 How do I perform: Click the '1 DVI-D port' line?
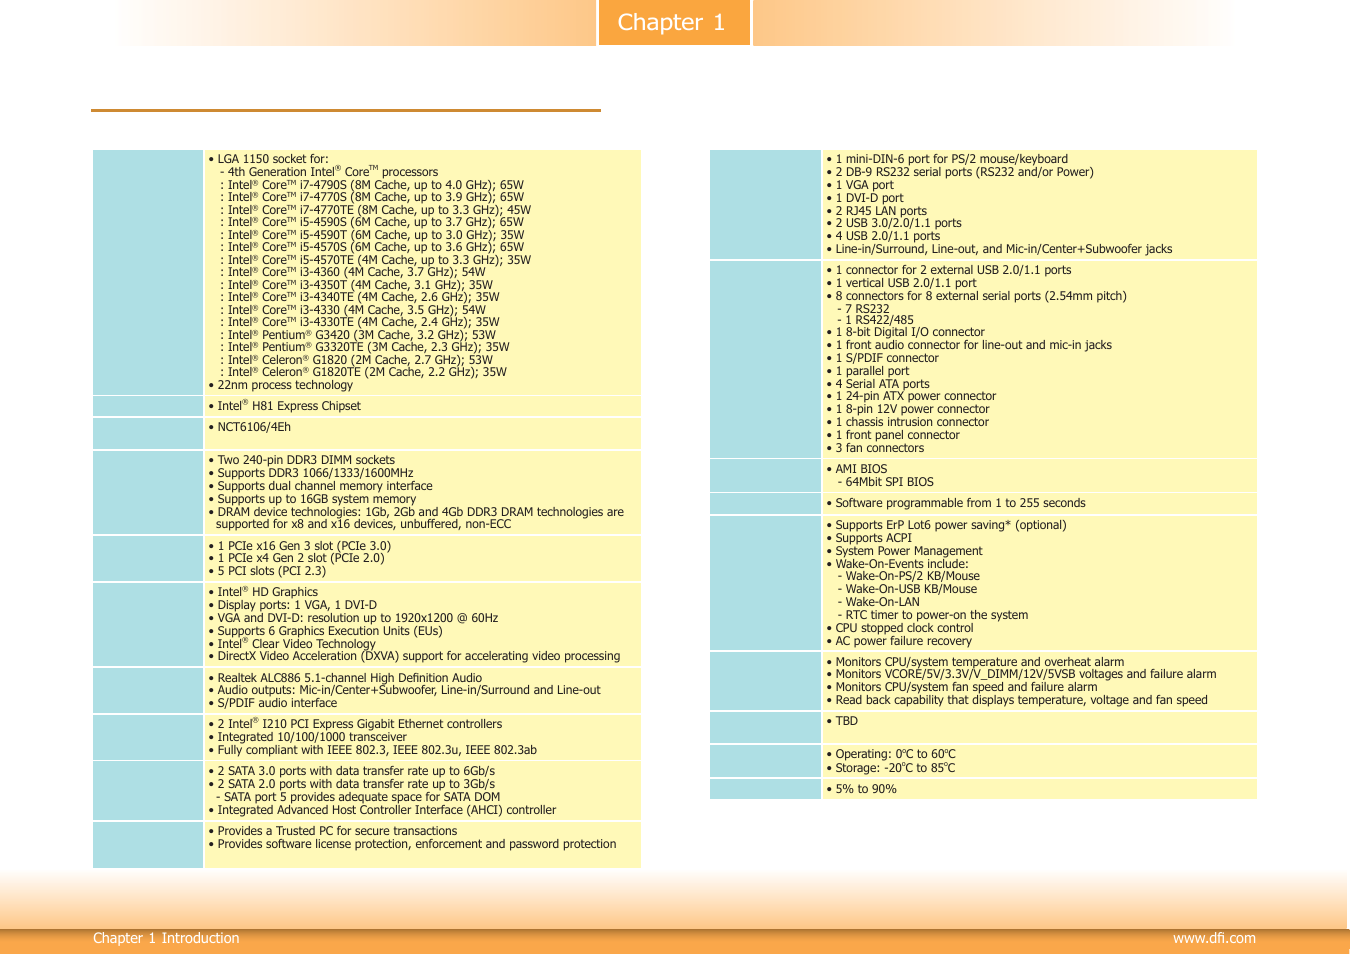865,198
